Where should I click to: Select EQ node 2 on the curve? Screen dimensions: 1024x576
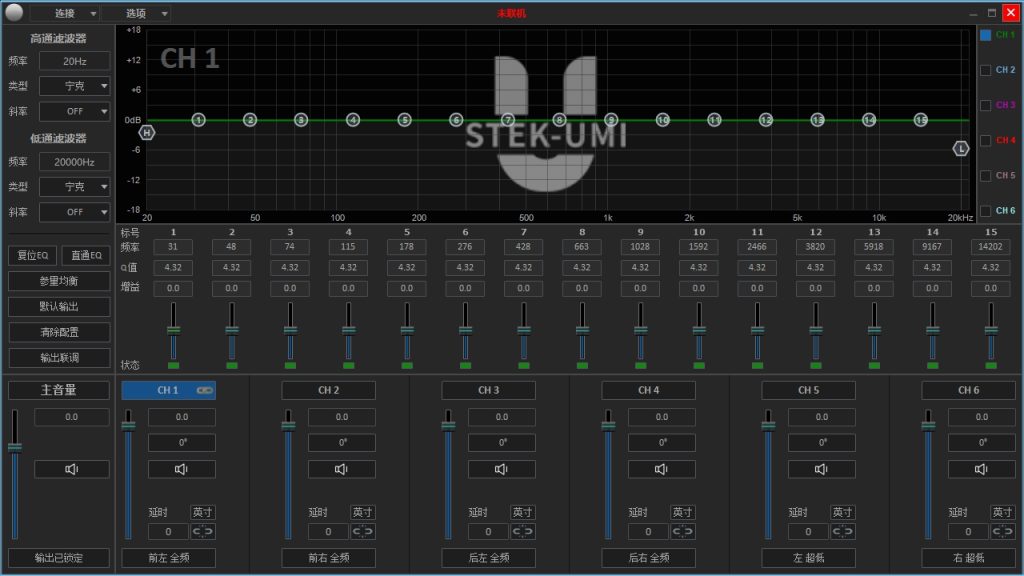click(250, 120)
